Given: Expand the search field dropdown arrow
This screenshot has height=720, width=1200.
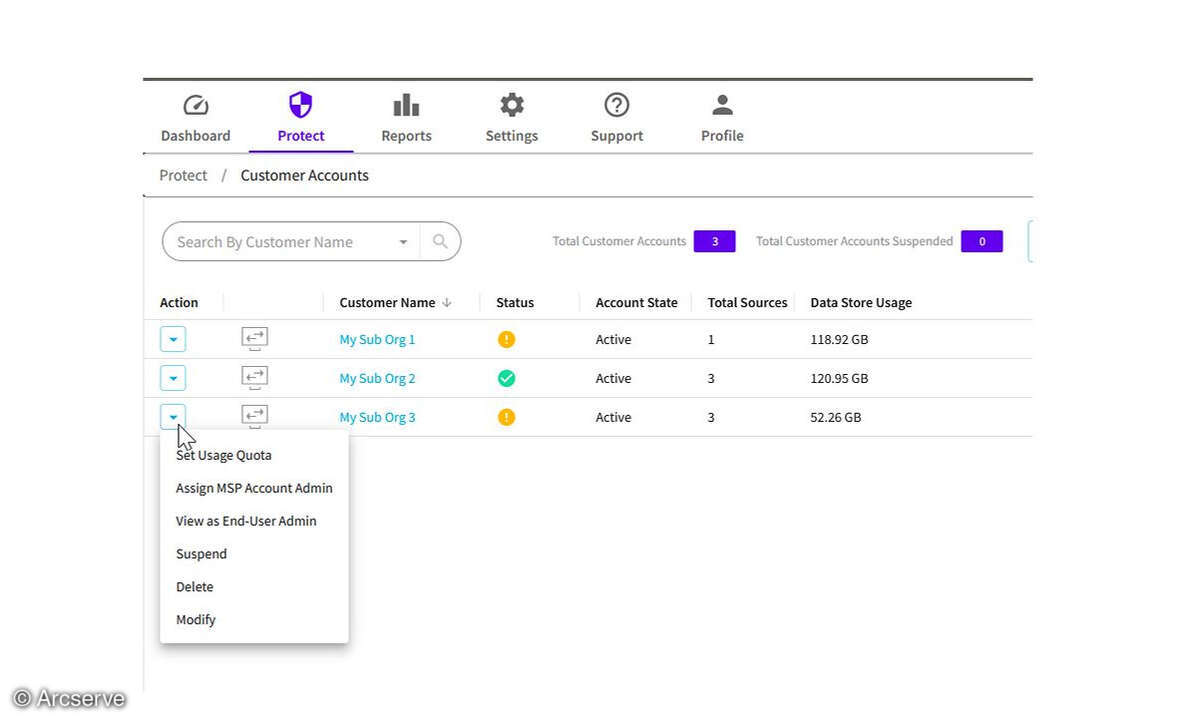Looking at the screenshot, I should [x=403, y=242].
